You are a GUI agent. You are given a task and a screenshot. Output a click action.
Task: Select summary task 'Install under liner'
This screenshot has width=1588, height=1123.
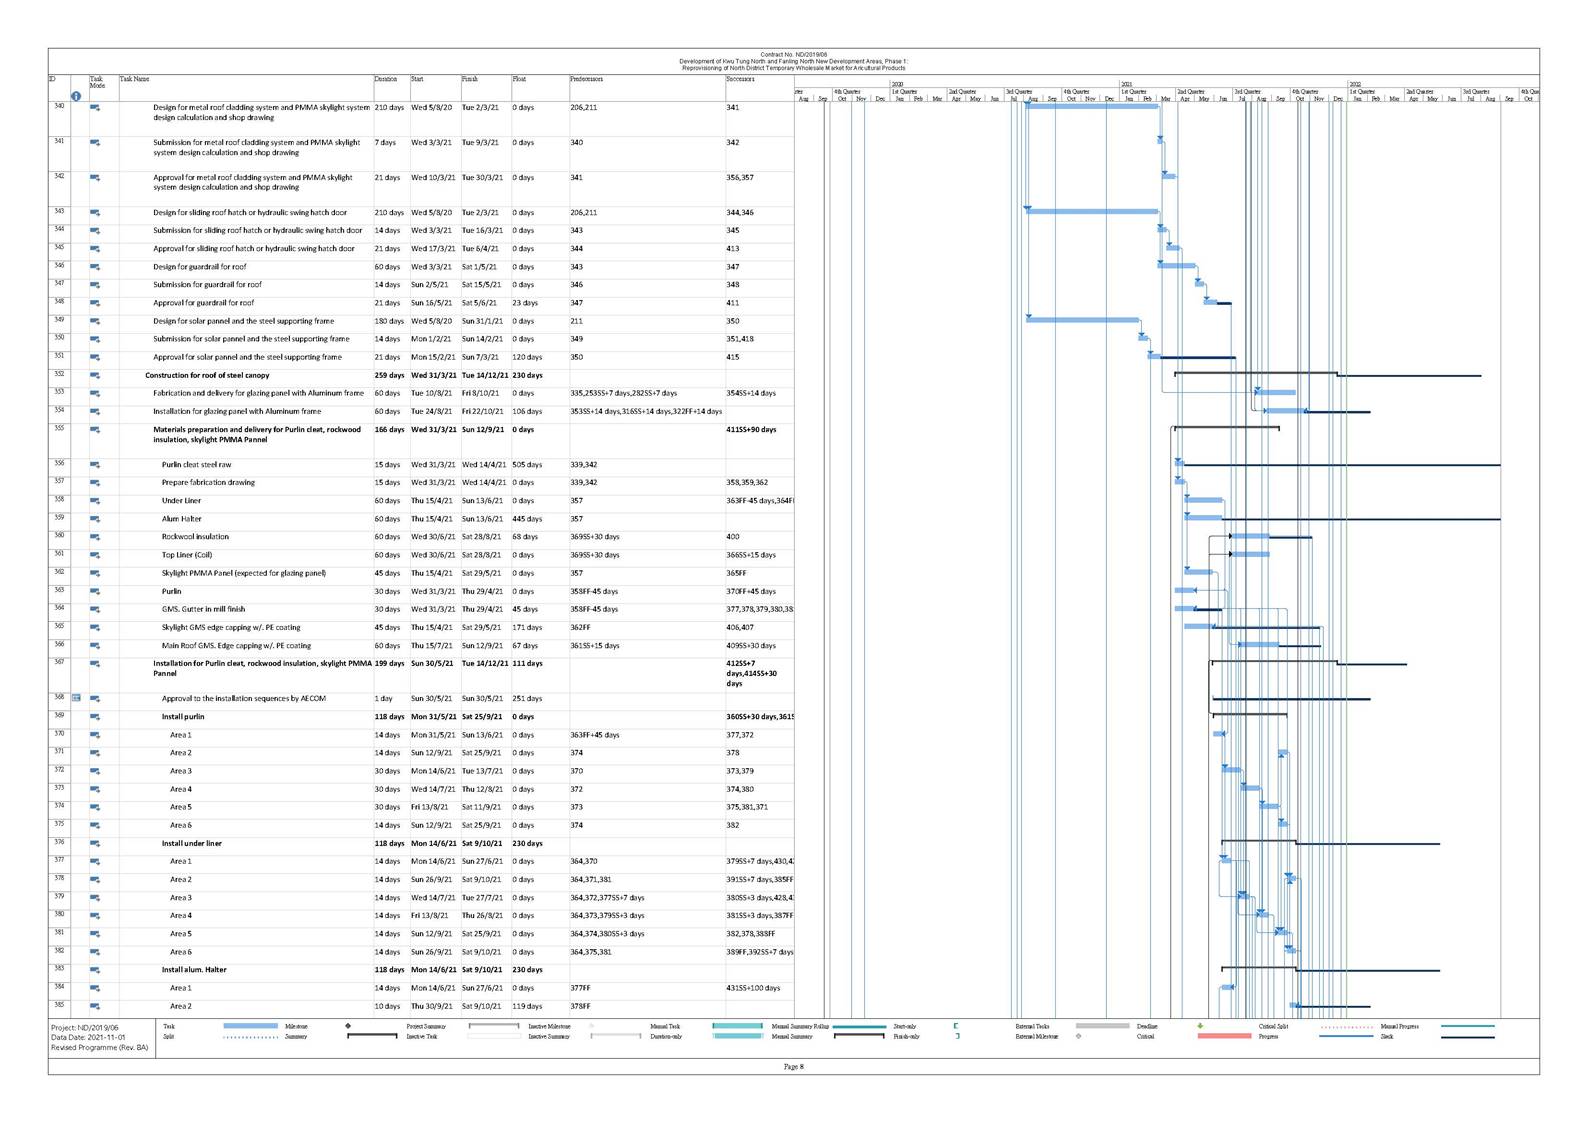192,843
